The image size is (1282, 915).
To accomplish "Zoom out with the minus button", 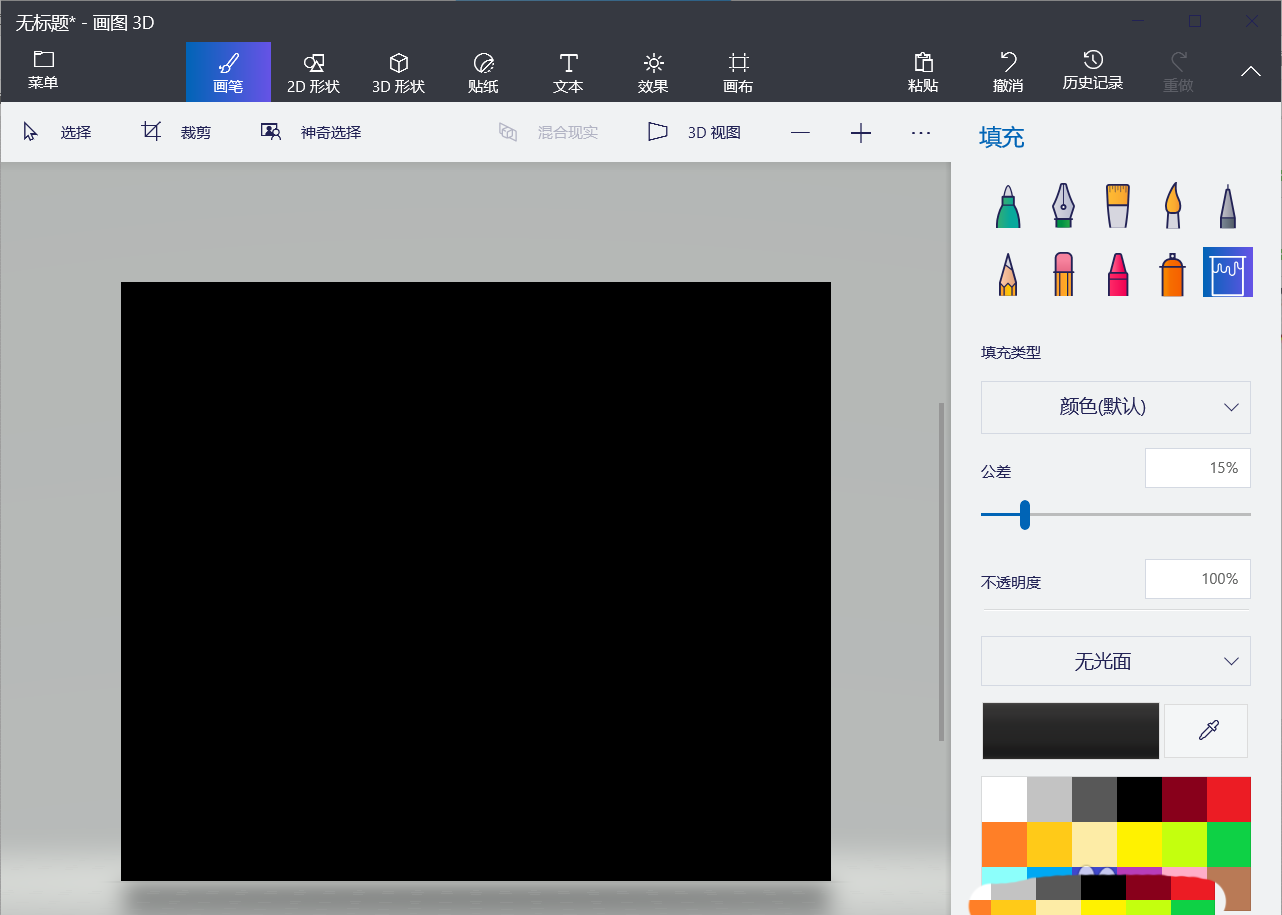I will [x=800, y=132].
